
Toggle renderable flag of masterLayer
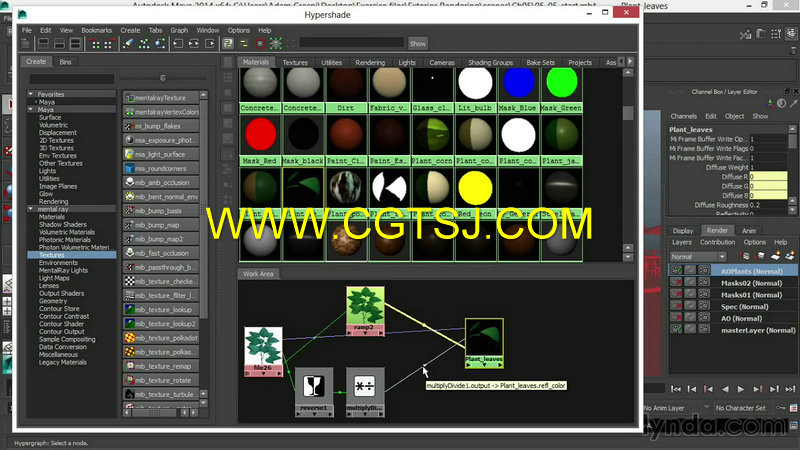point(677,330)
